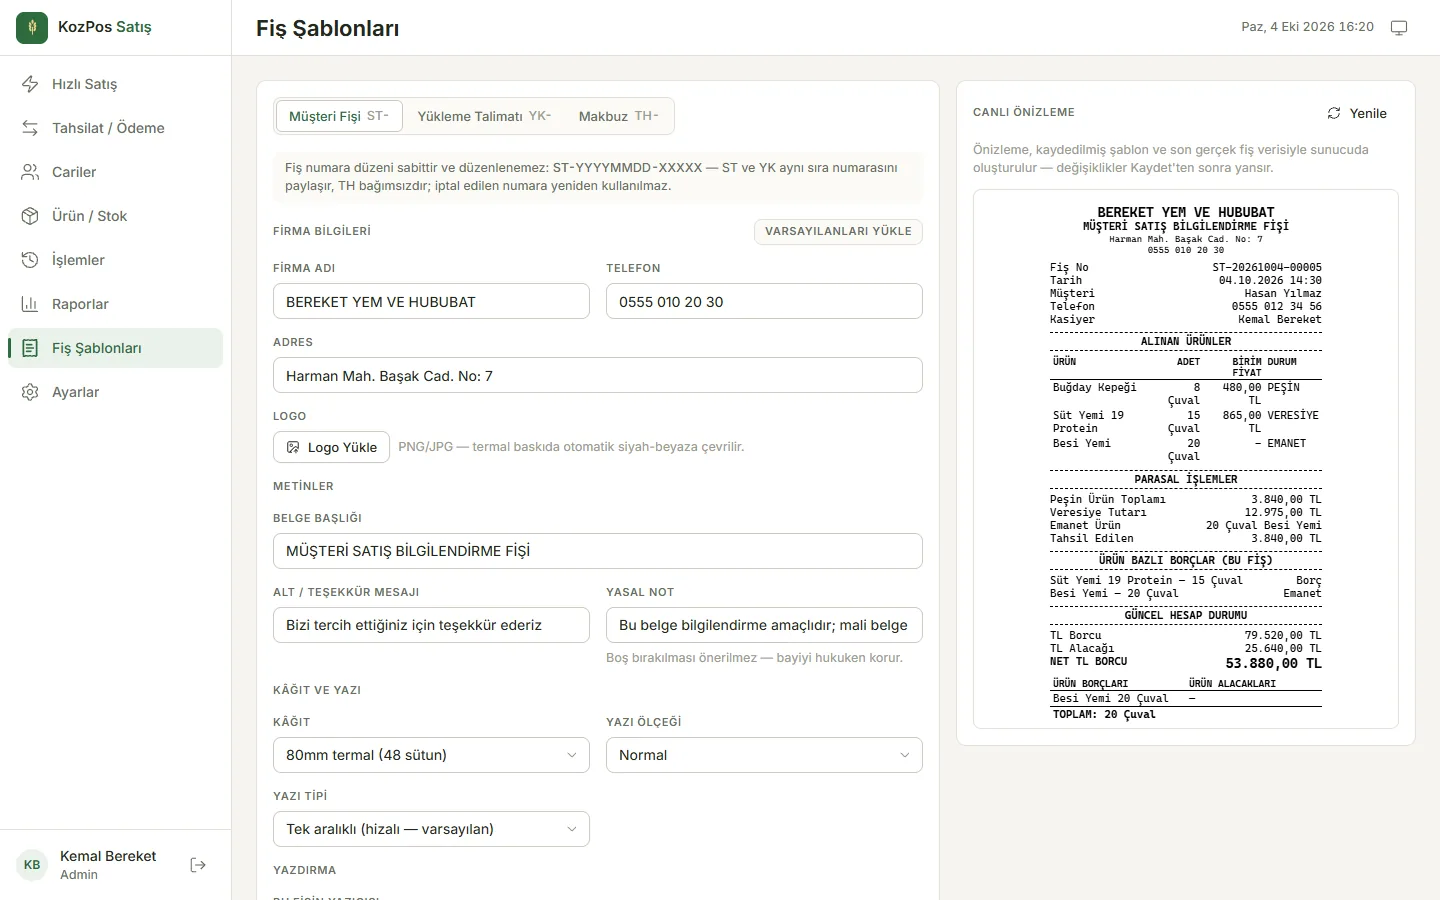This screenshot has width=1440, height=900.
Task: Click the Cariler people icon
Action: (31, 172)
